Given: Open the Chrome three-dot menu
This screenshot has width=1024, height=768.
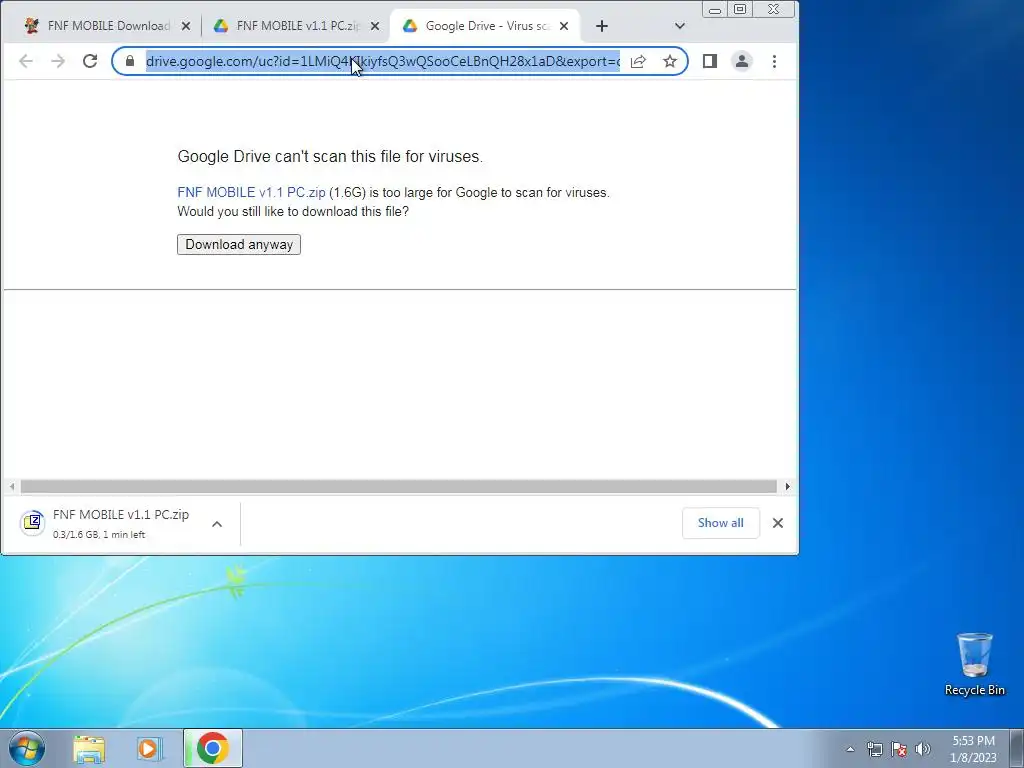Looking at the screenshot, I should [775, 61].
